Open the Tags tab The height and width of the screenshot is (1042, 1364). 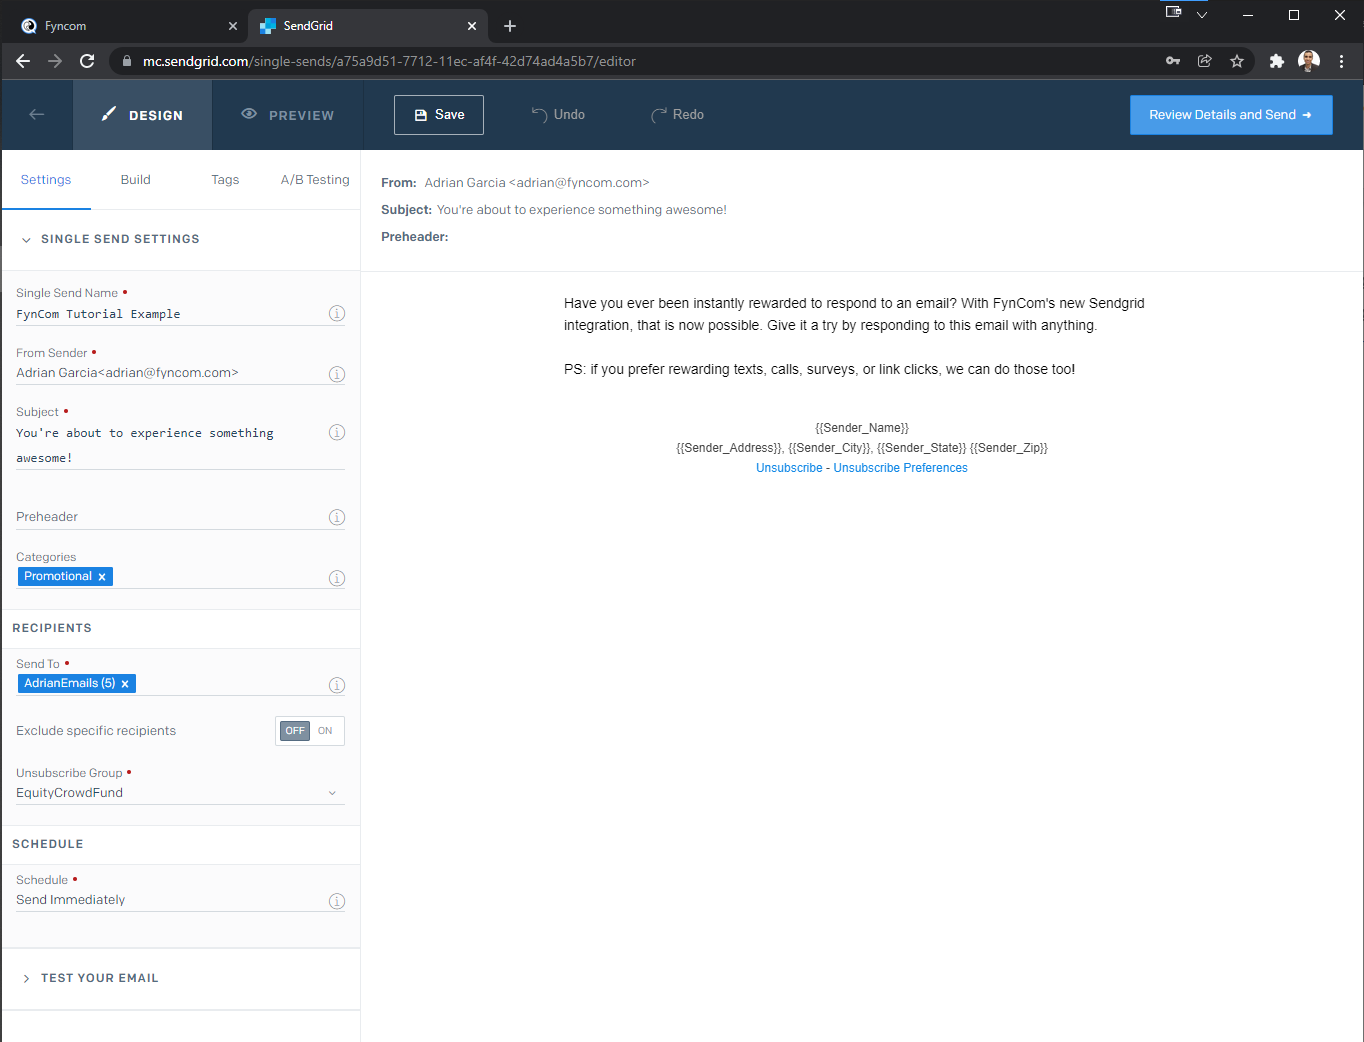click(225, 180)
